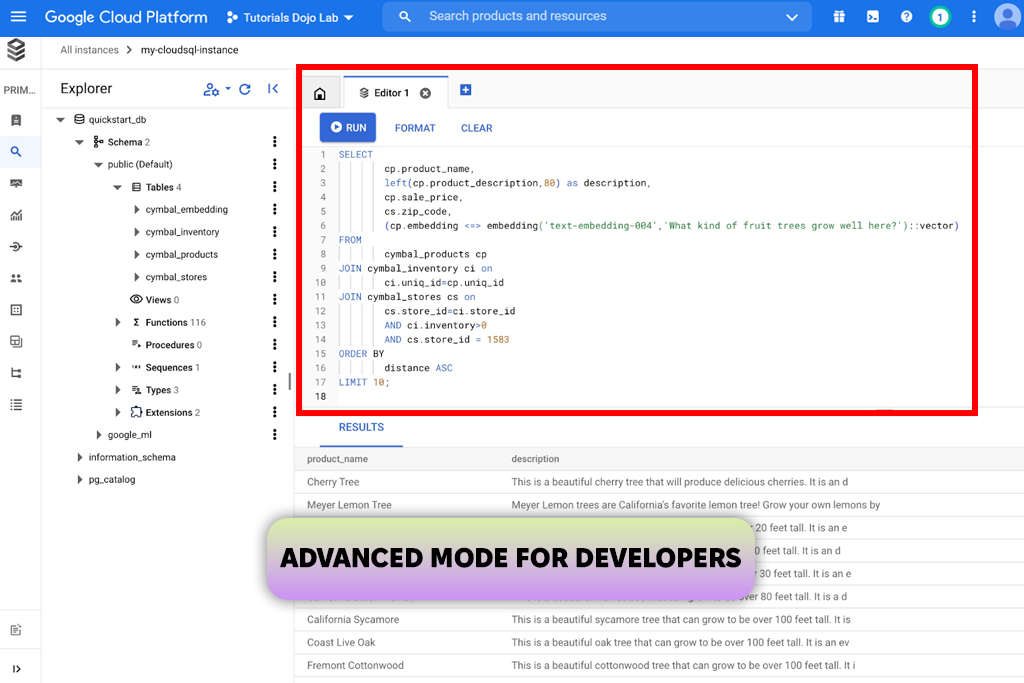Click the All instances breadcrumb link
This screenshot has height=683, width=1024.
pos(89,50)
